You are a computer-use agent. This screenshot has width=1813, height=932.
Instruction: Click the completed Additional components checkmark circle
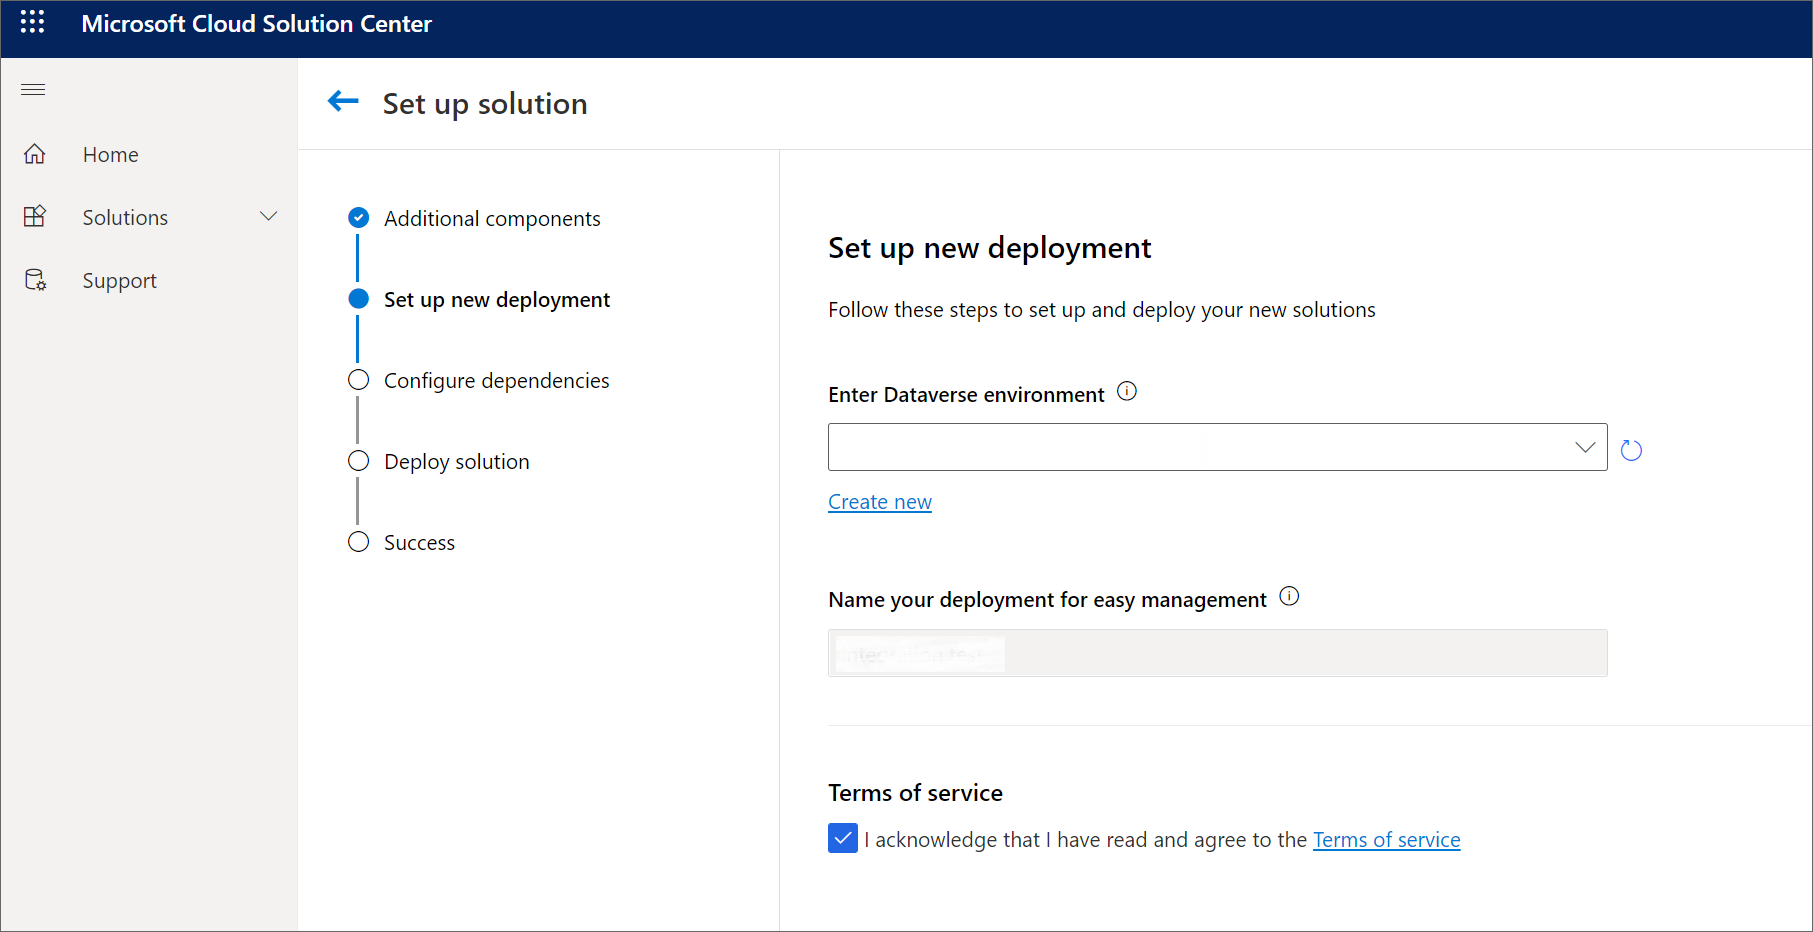pos(358,217)
